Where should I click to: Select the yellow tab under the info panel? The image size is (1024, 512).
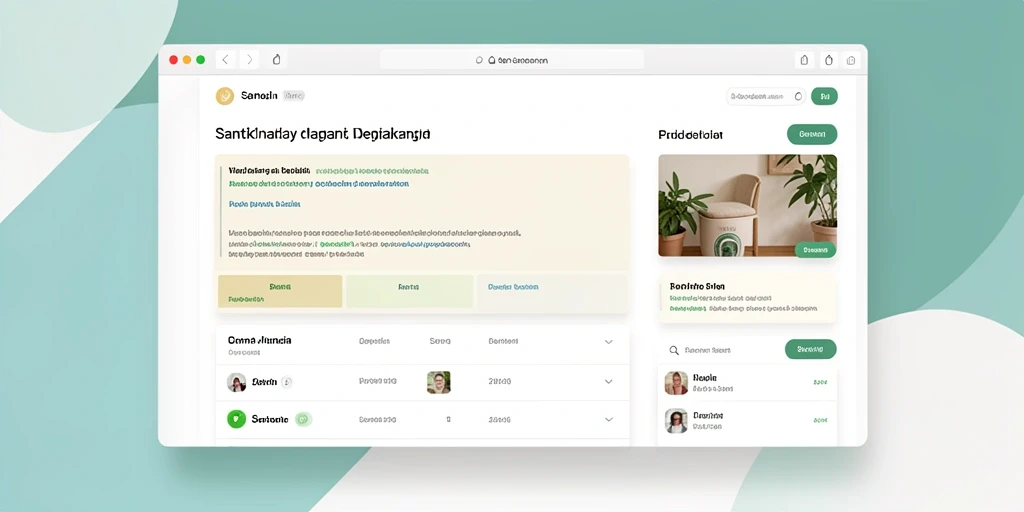tap(280, 291)
